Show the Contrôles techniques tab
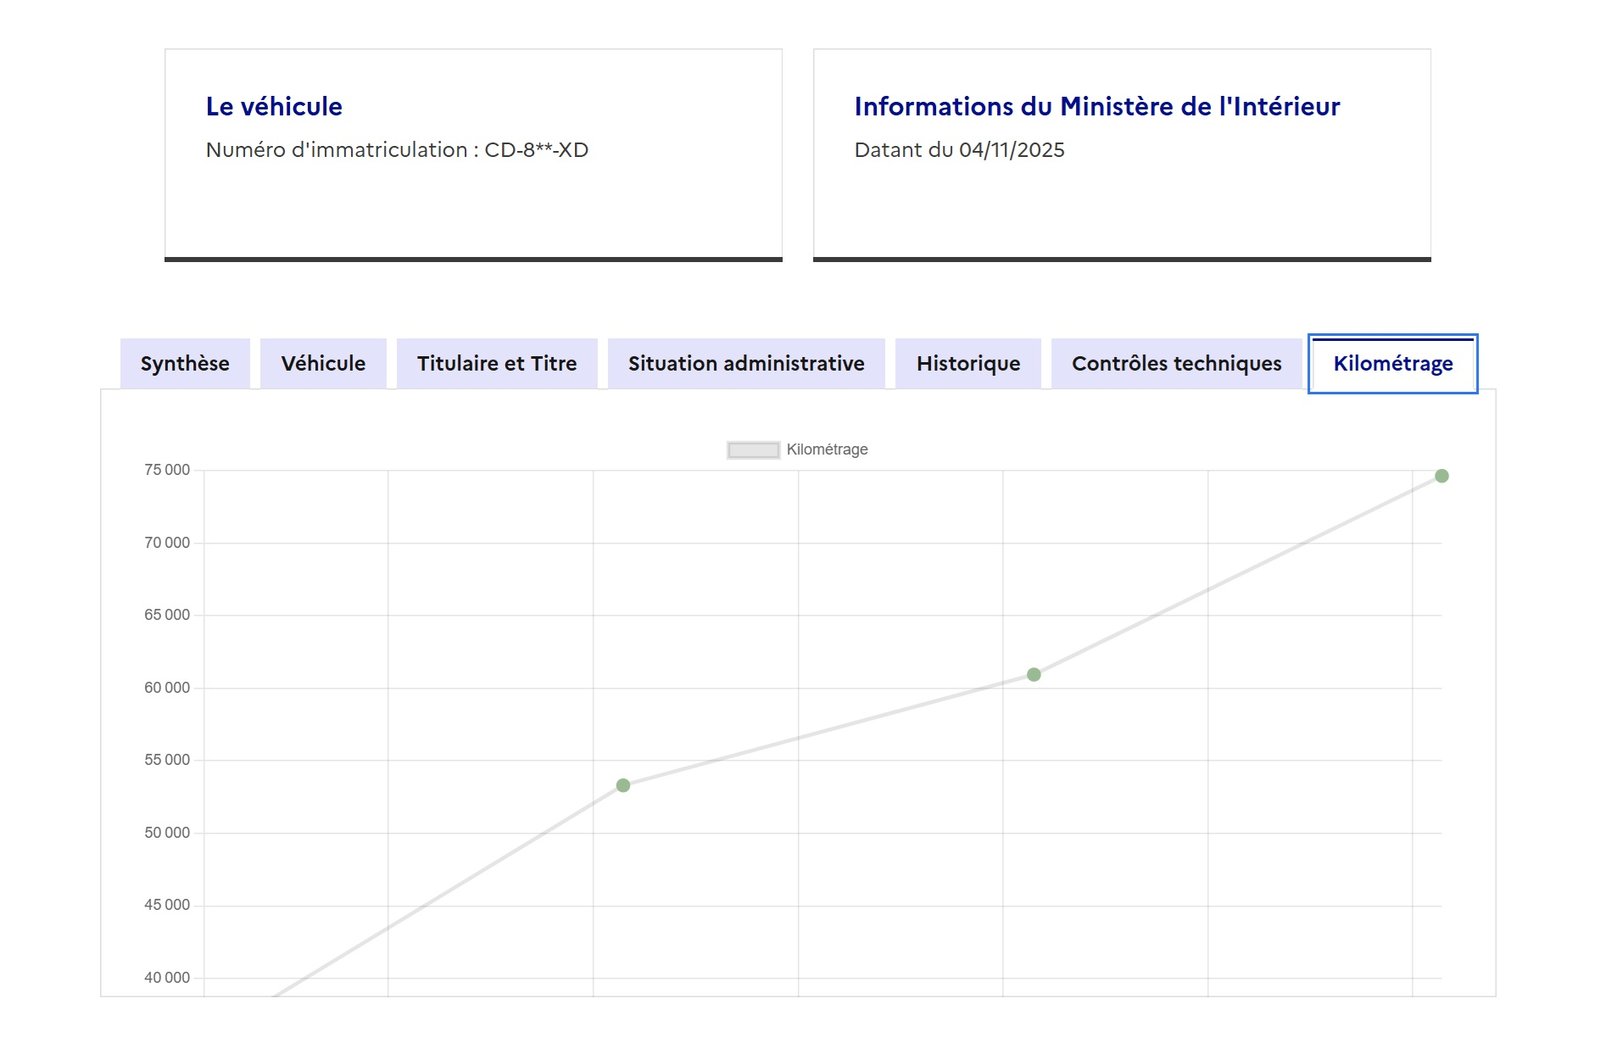 coord(1176,364)
